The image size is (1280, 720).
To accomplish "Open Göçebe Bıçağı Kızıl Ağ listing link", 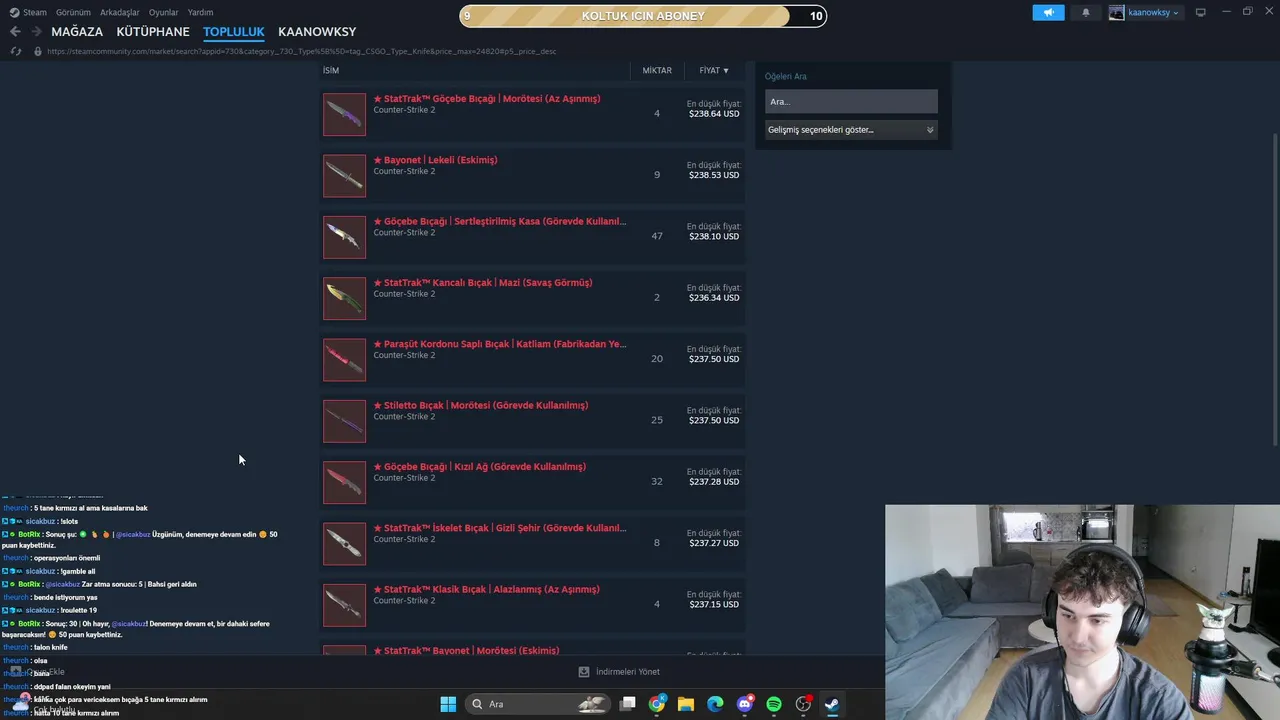I will tap(480, 466).
